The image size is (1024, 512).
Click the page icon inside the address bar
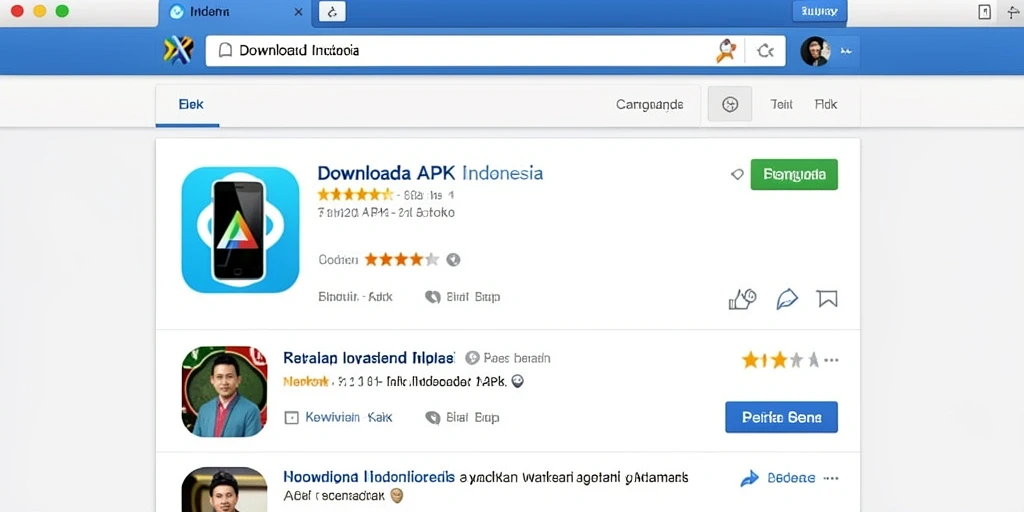[225, 50]
